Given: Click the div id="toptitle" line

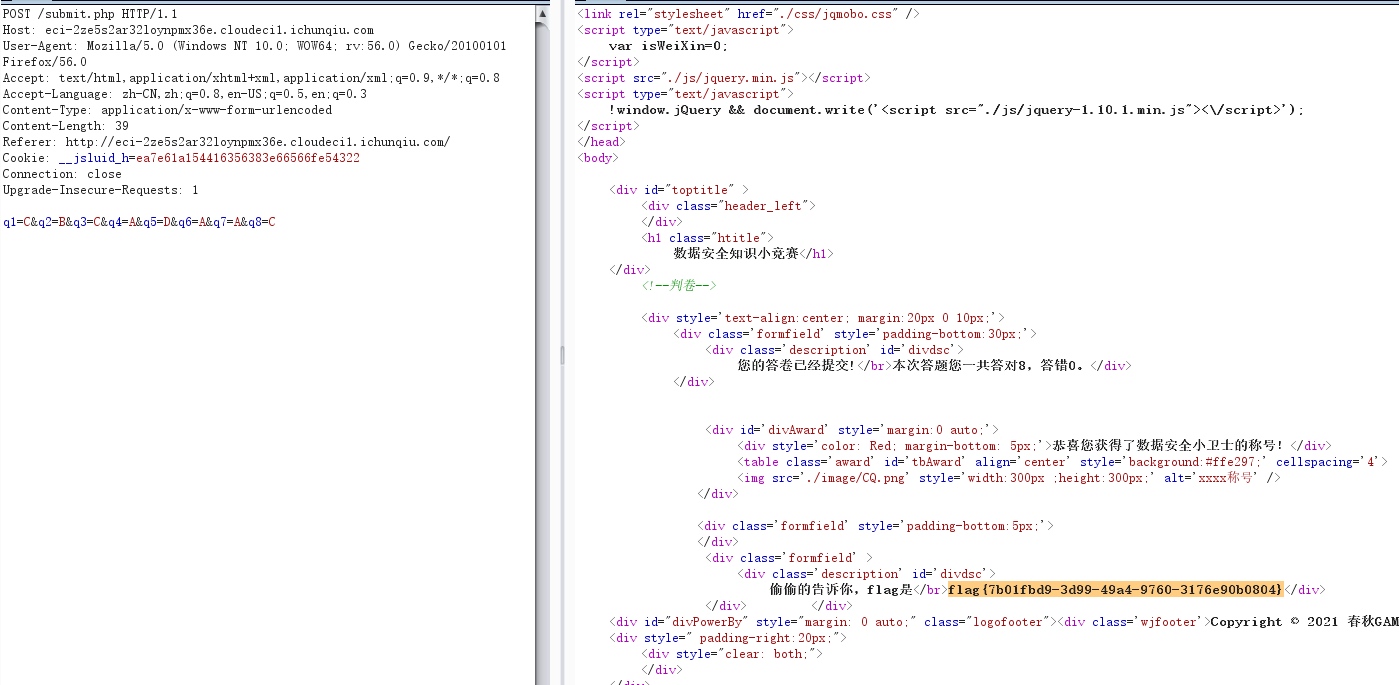Looking at the screenshot, I should coord(679,190).
